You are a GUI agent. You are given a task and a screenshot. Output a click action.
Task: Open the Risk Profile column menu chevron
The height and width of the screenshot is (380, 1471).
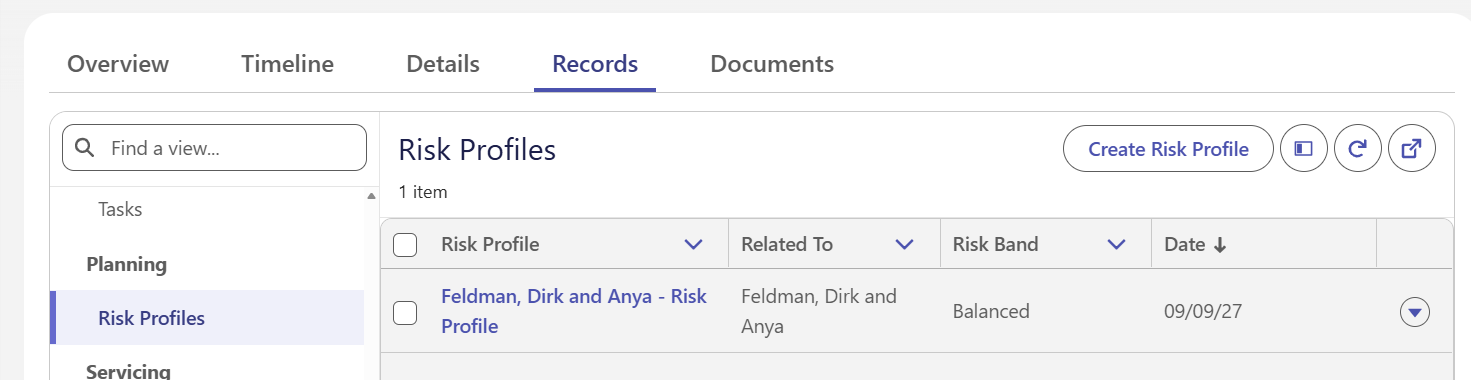click(693, 245)
